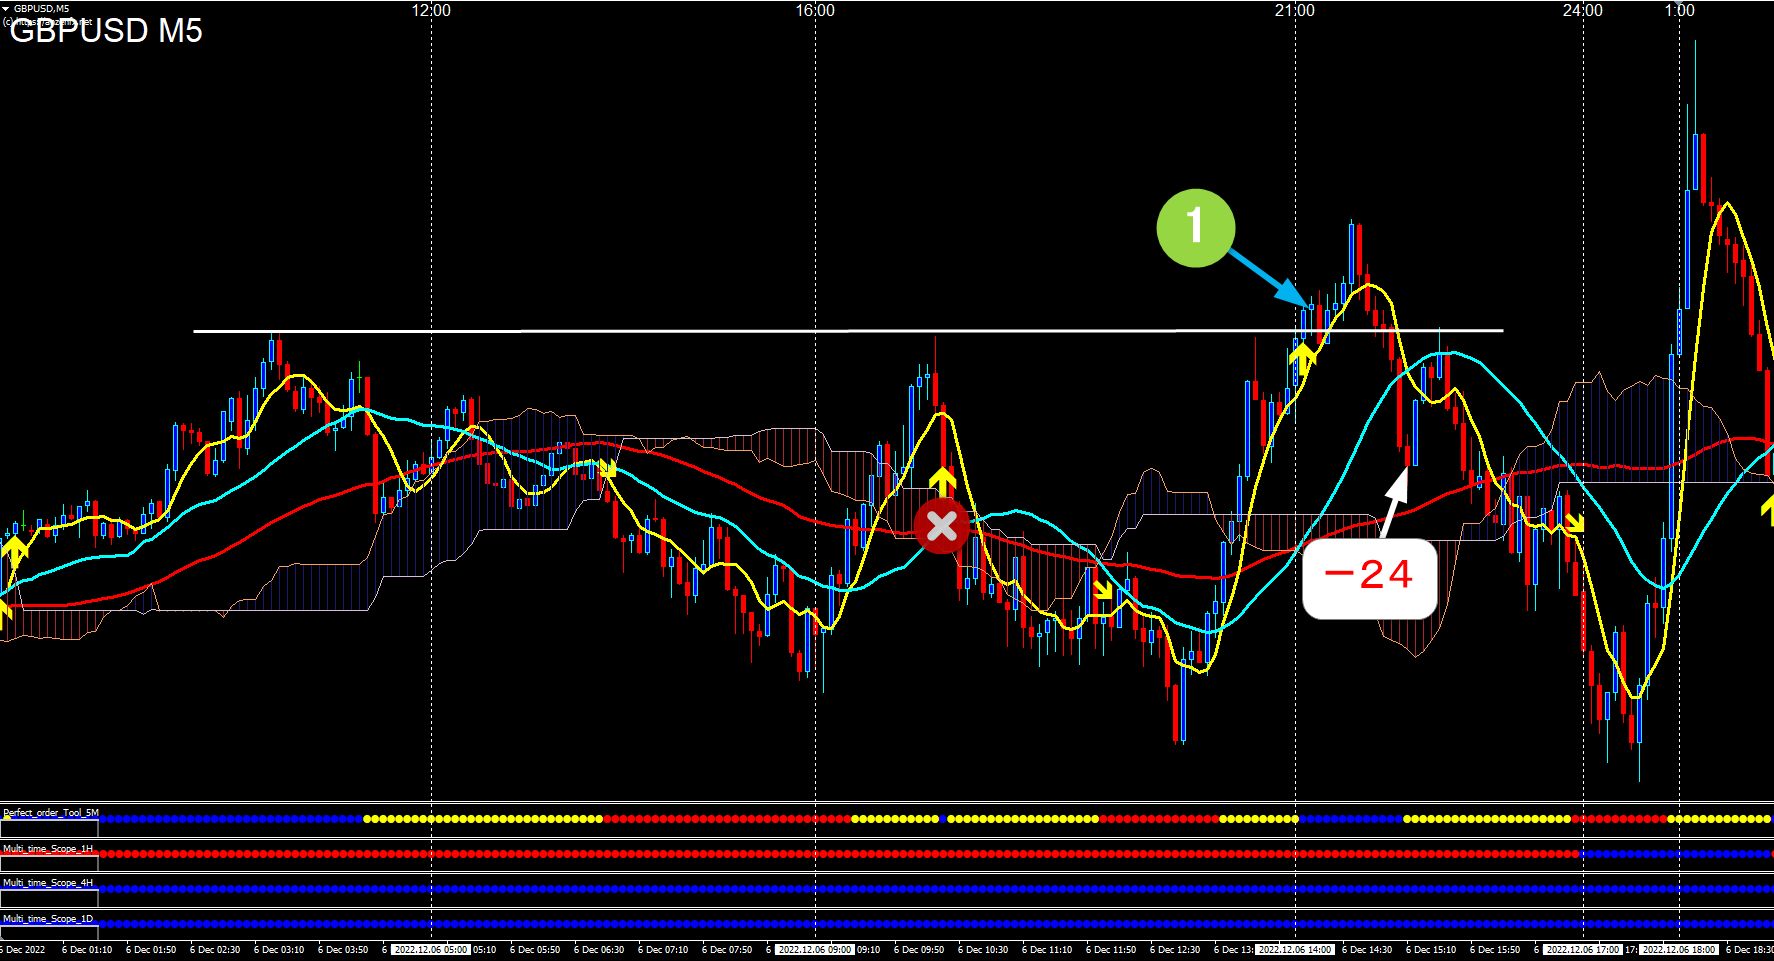Click the 24:00 vertical line label
The width and height of the screenshot is (1774, 961).
click(x=1583, y=10)
